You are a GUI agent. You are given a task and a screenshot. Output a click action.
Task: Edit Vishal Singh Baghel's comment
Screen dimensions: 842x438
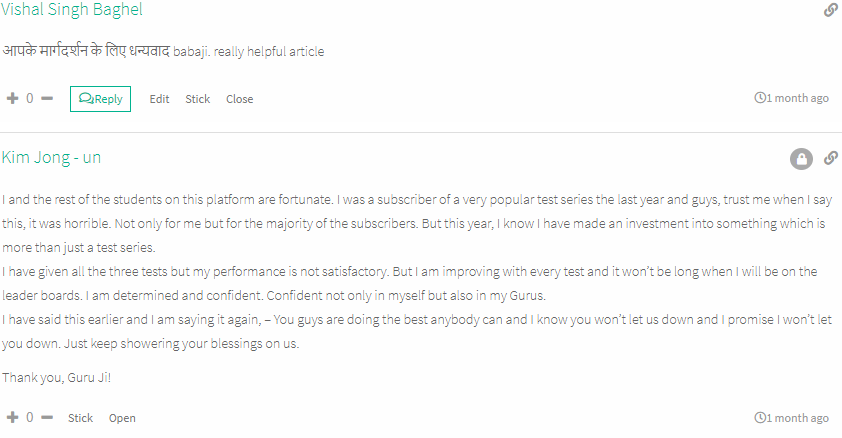click(x=159, y=99)
